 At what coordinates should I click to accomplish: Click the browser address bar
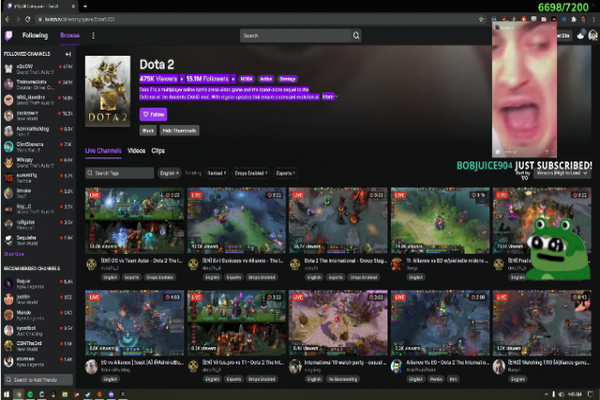coord(256,19)
